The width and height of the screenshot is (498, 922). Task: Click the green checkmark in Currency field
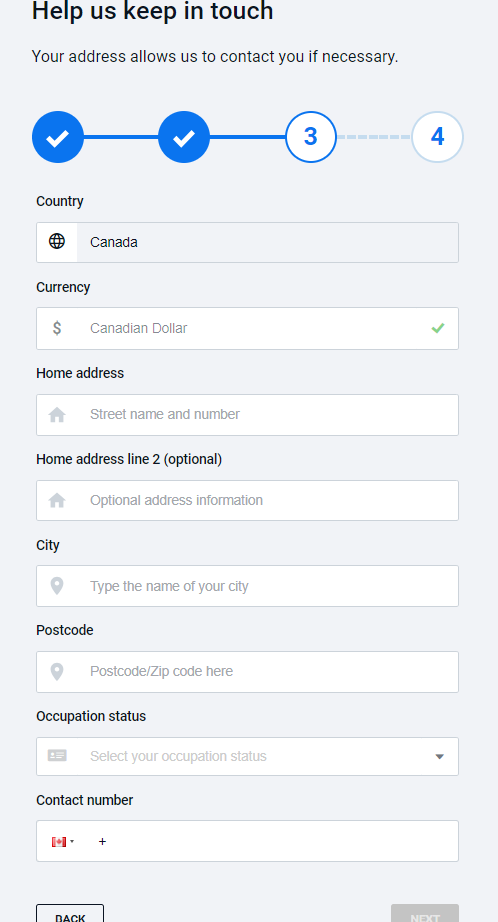(x=437, y=328)
